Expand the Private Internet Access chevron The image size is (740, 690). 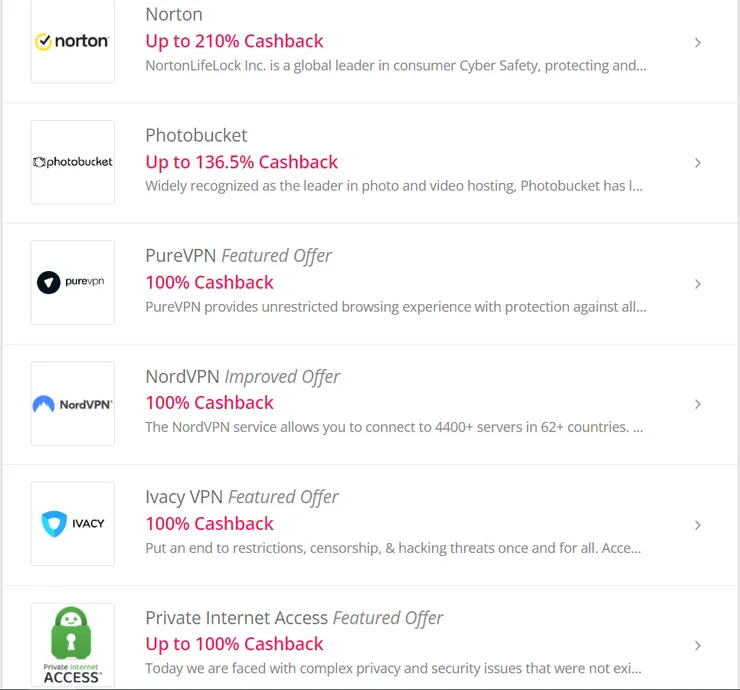pyautogui.click(x=697, y=645)
